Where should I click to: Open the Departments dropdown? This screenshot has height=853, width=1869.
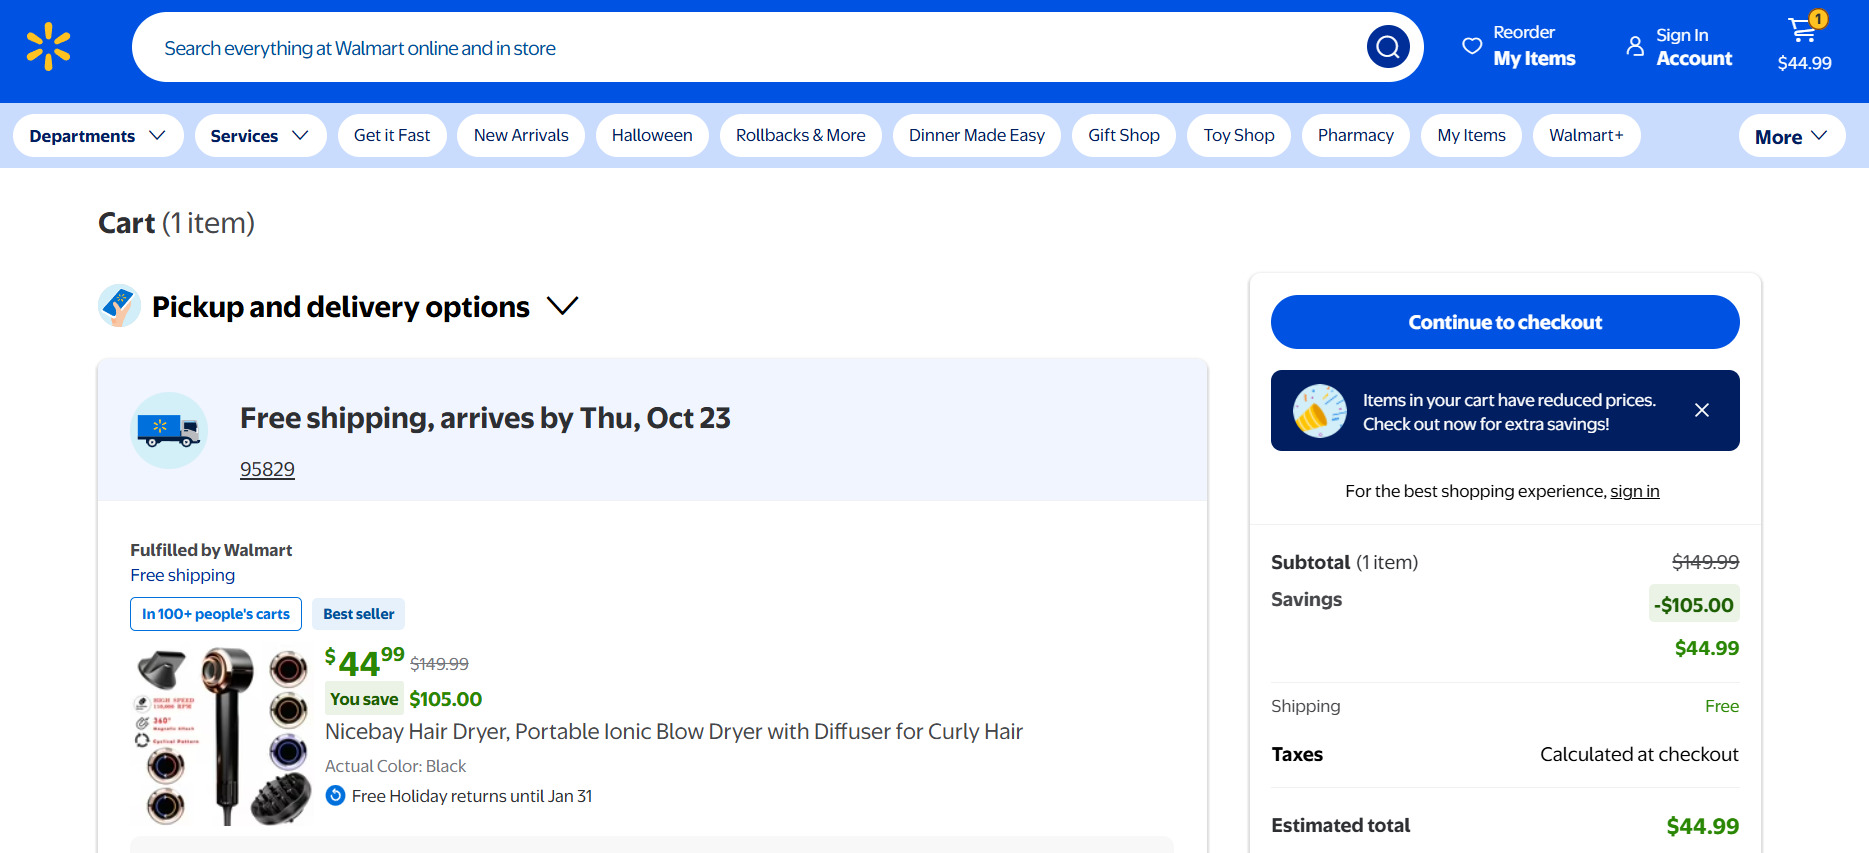[97, 135]
